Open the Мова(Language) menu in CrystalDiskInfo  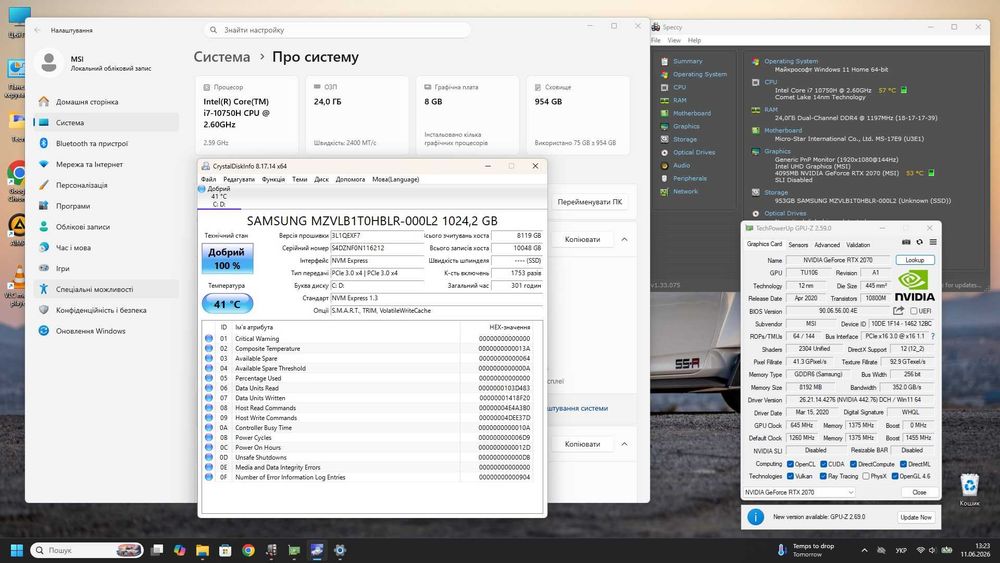(x=395, y=179)
